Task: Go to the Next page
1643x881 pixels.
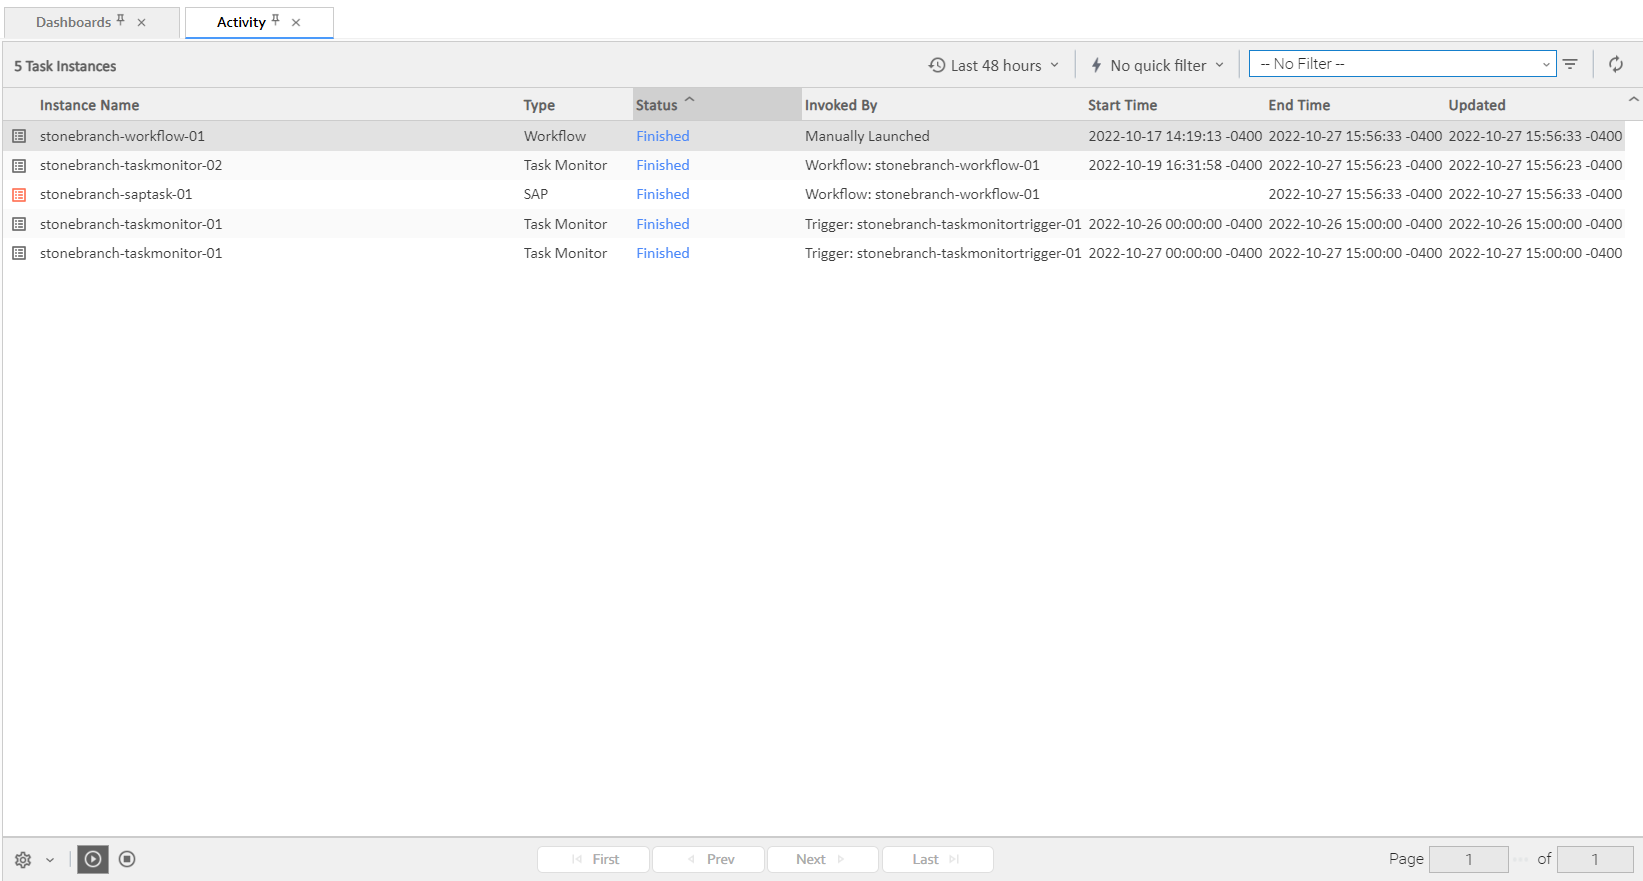Action: click(821, 859)
